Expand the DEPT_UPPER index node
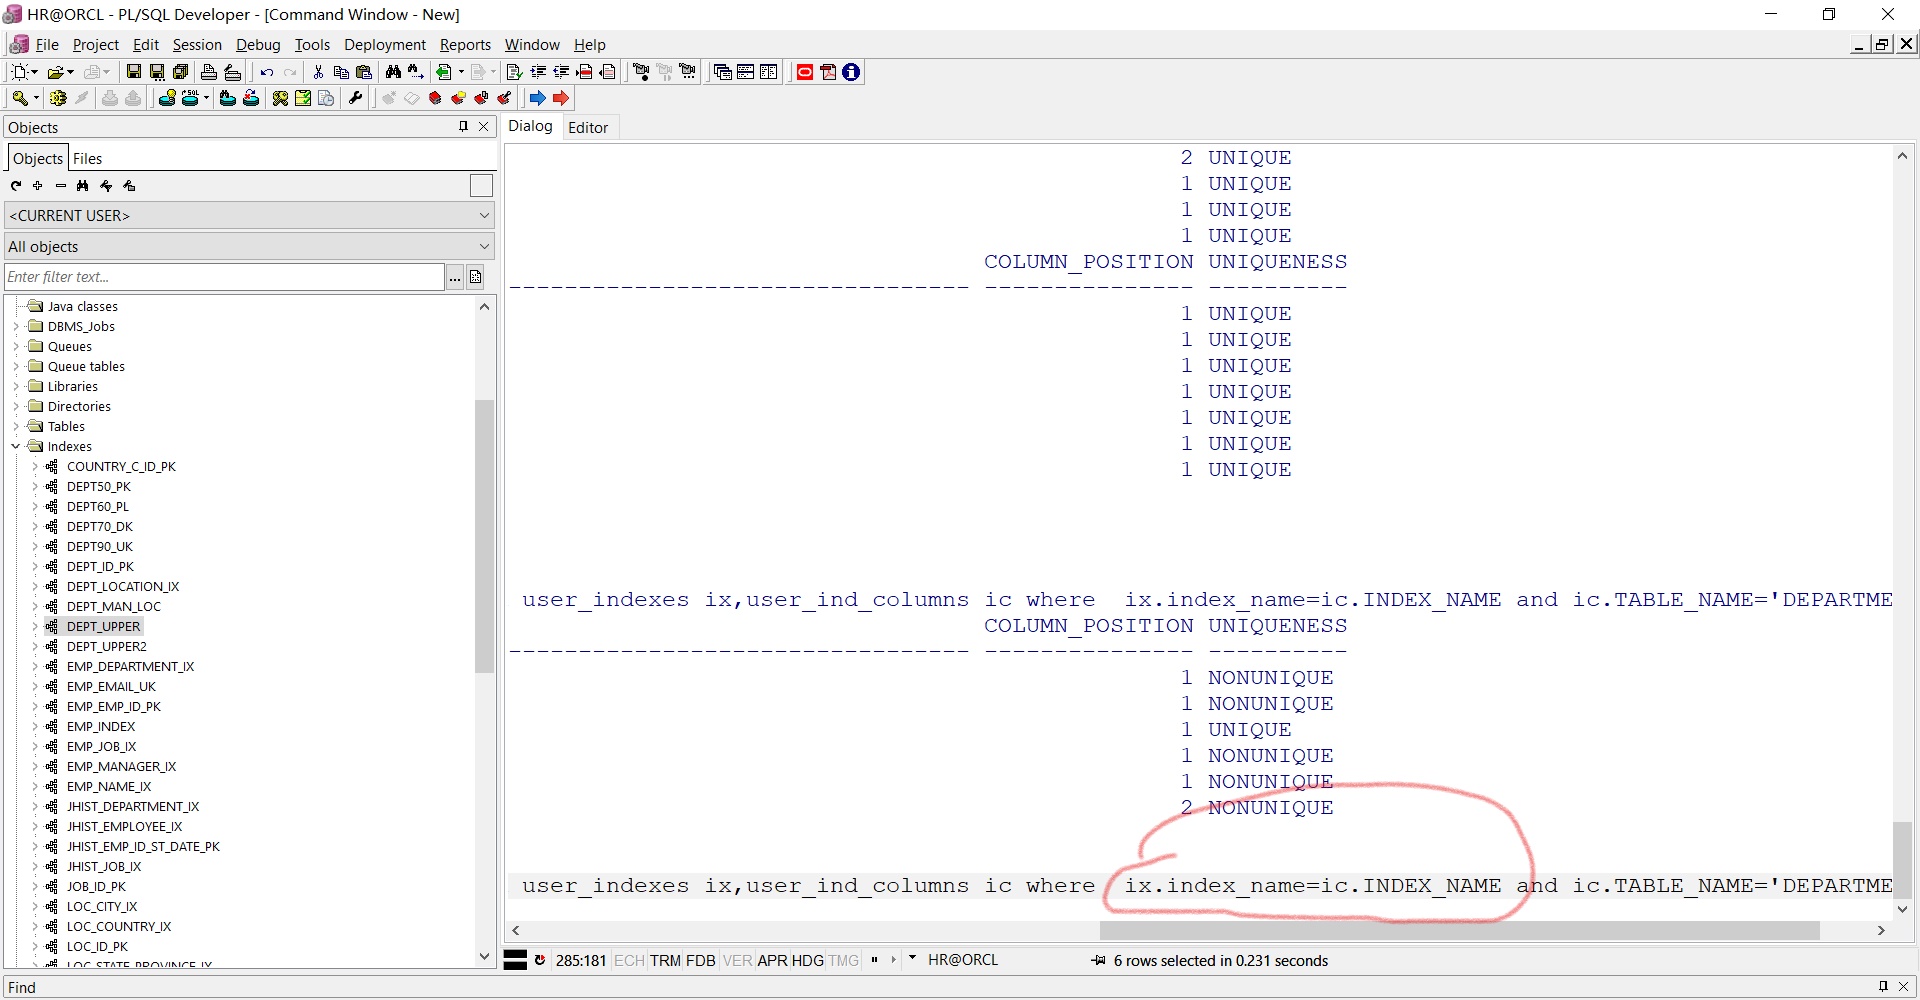Image resolution: width=1920 pixels, height=1000 pixels. click(x=35, y=627)
